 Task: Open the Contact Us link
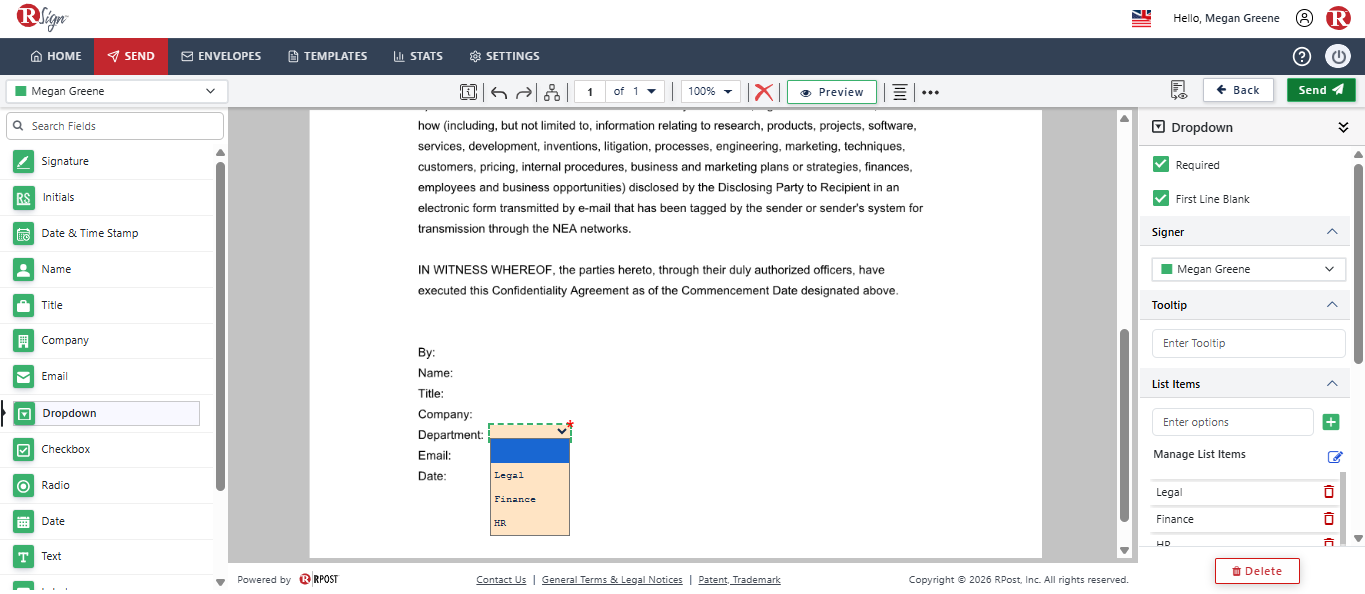tap(501, 580)
